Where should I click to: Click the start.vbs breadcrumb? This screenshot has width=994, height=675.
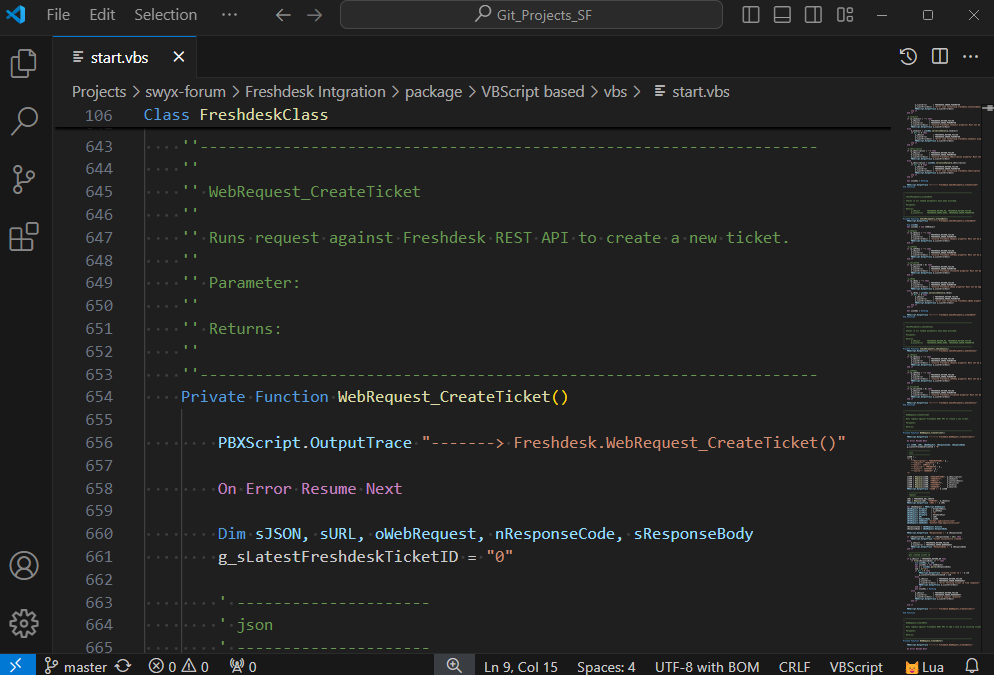692,92
